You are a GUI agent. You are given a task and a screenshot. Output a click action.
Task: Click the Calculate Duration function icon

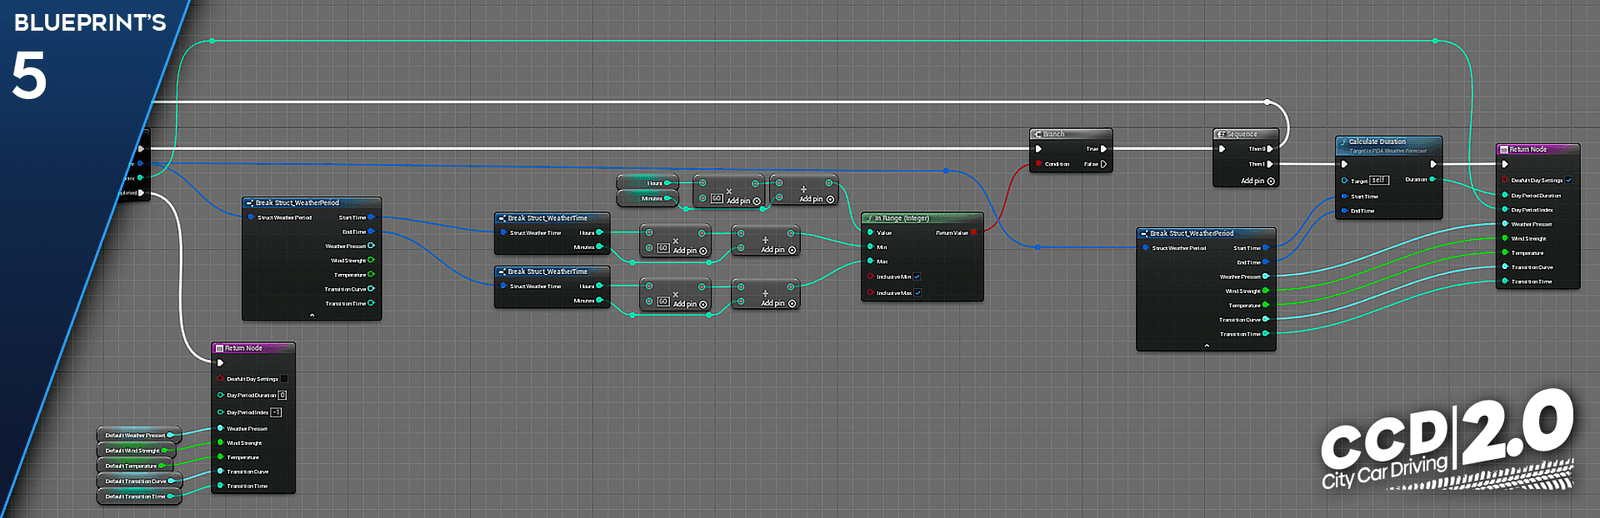[1343, 142]
